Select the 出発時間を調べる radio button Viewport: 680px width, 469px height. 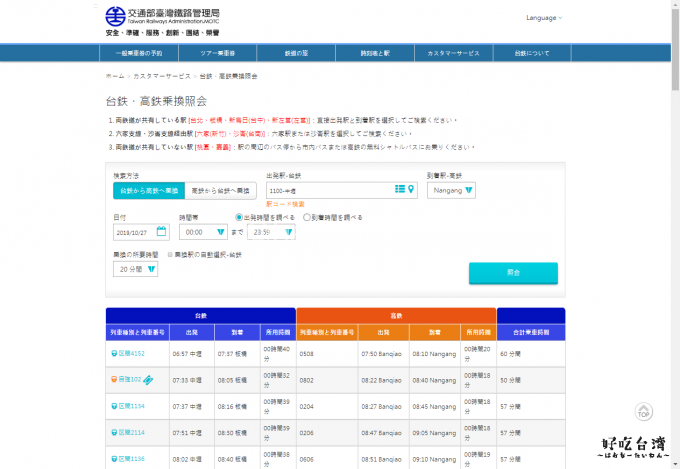coord(238,216)
